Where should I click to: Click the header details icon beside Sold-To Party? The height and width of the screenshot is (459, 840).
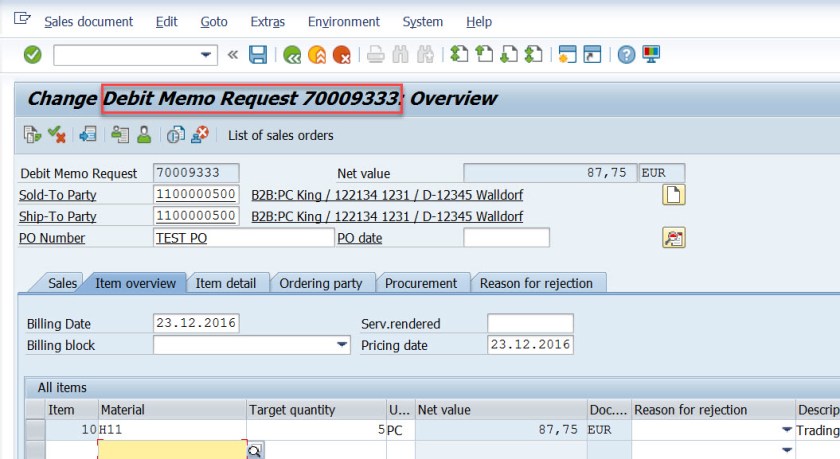pyautogui.click(x=673, y=195)
